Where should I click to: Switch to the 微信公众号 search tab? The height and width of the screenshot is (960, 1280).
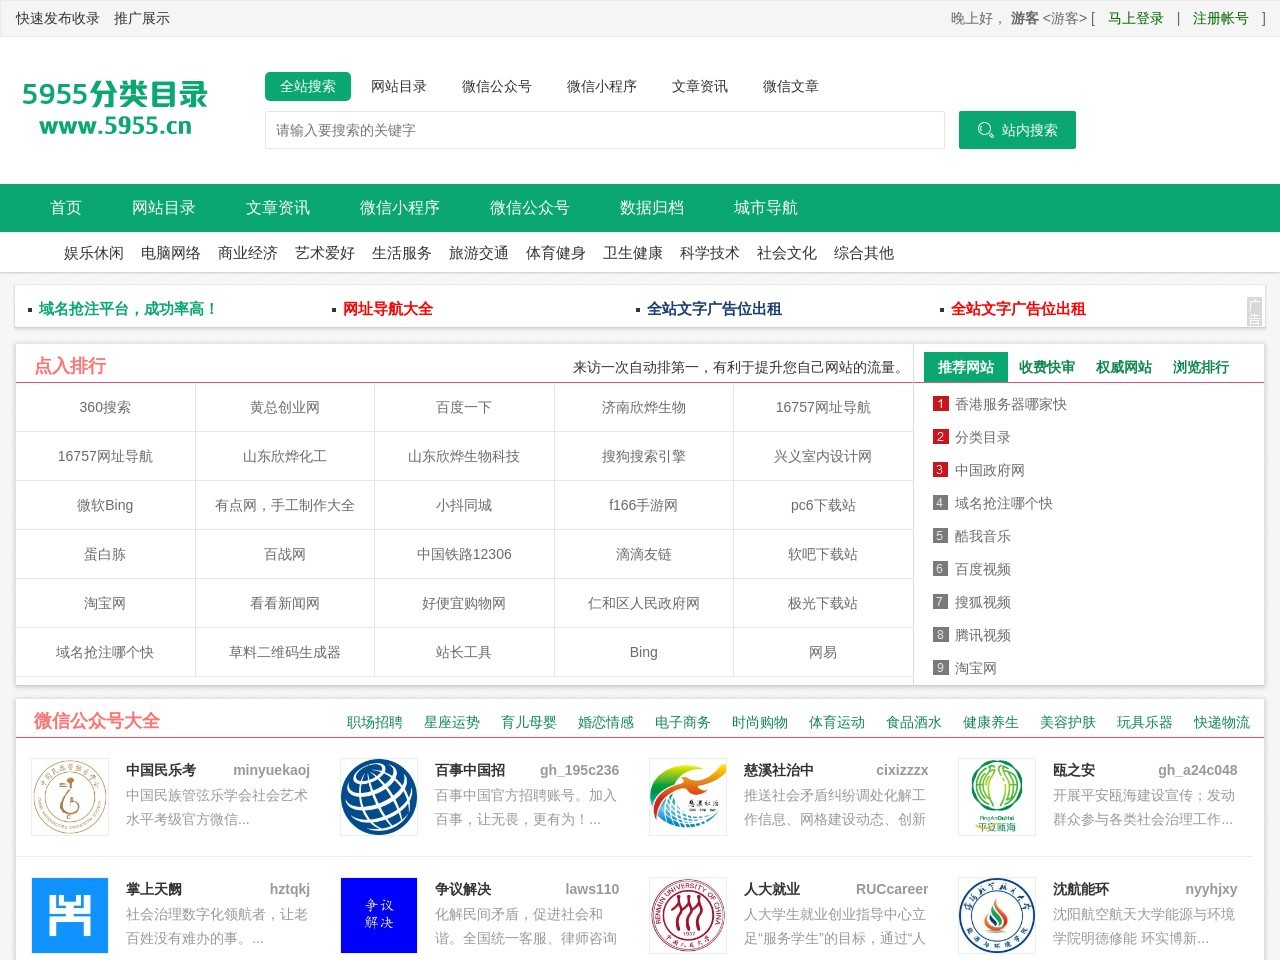496,86
